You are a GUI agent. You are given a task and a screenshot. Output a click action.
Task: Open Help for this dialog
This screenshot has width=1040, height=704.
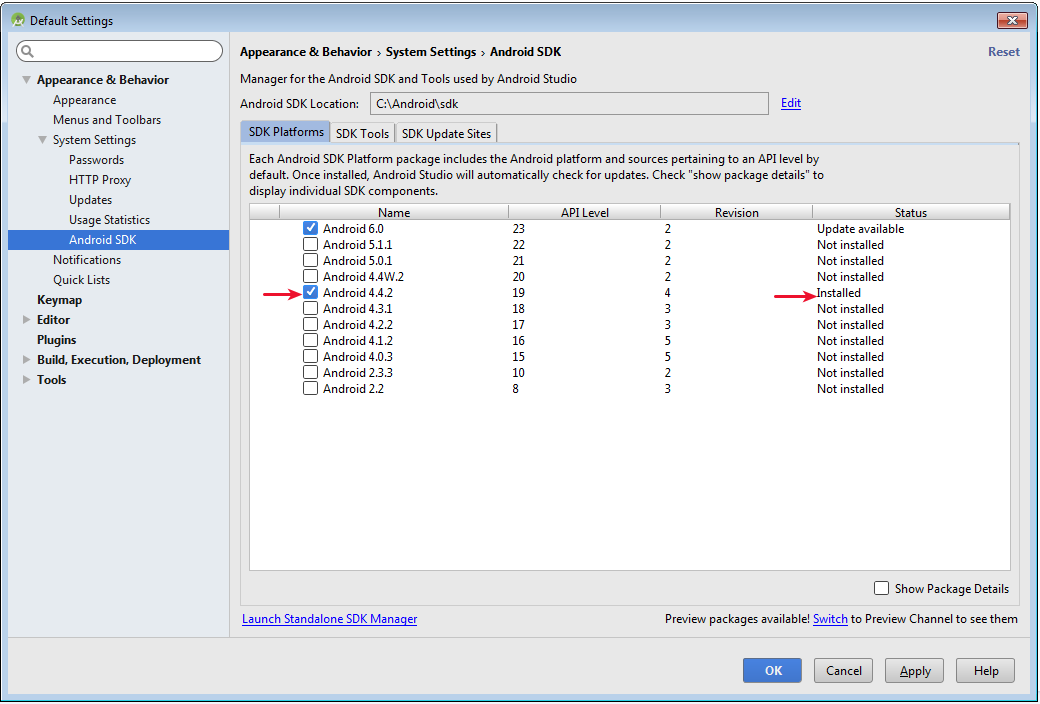click(986, 671)
